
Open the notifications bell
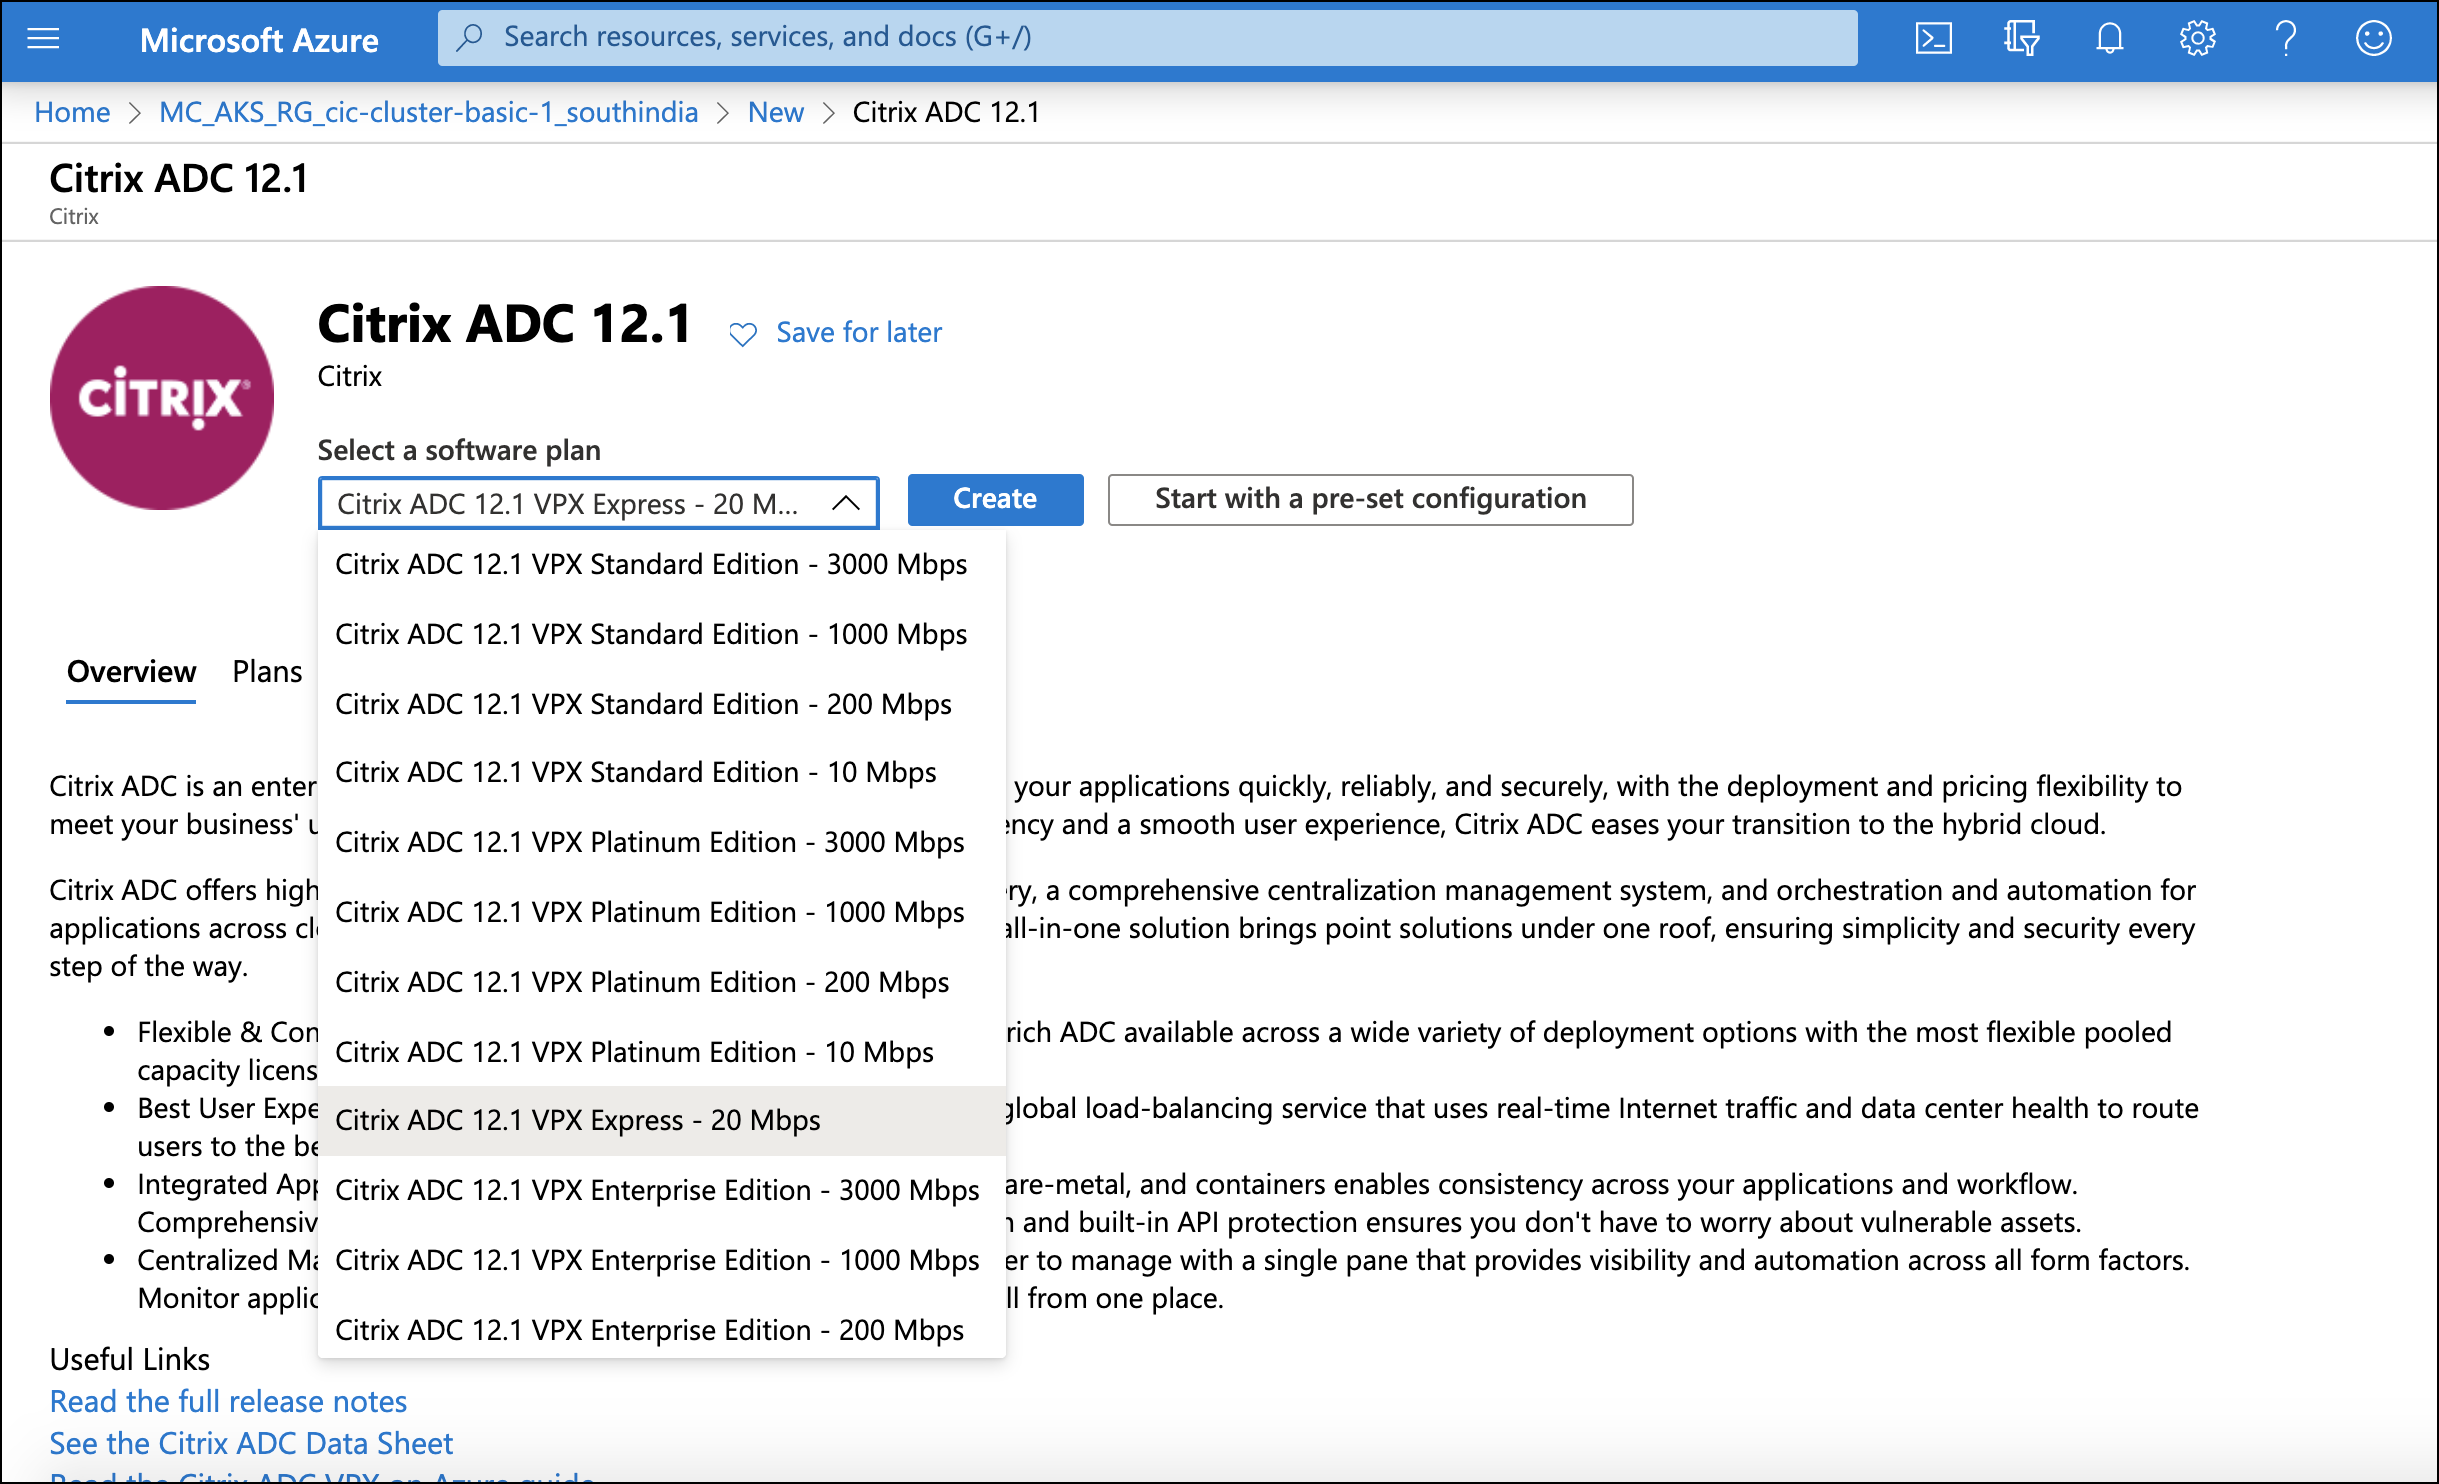2109,39
